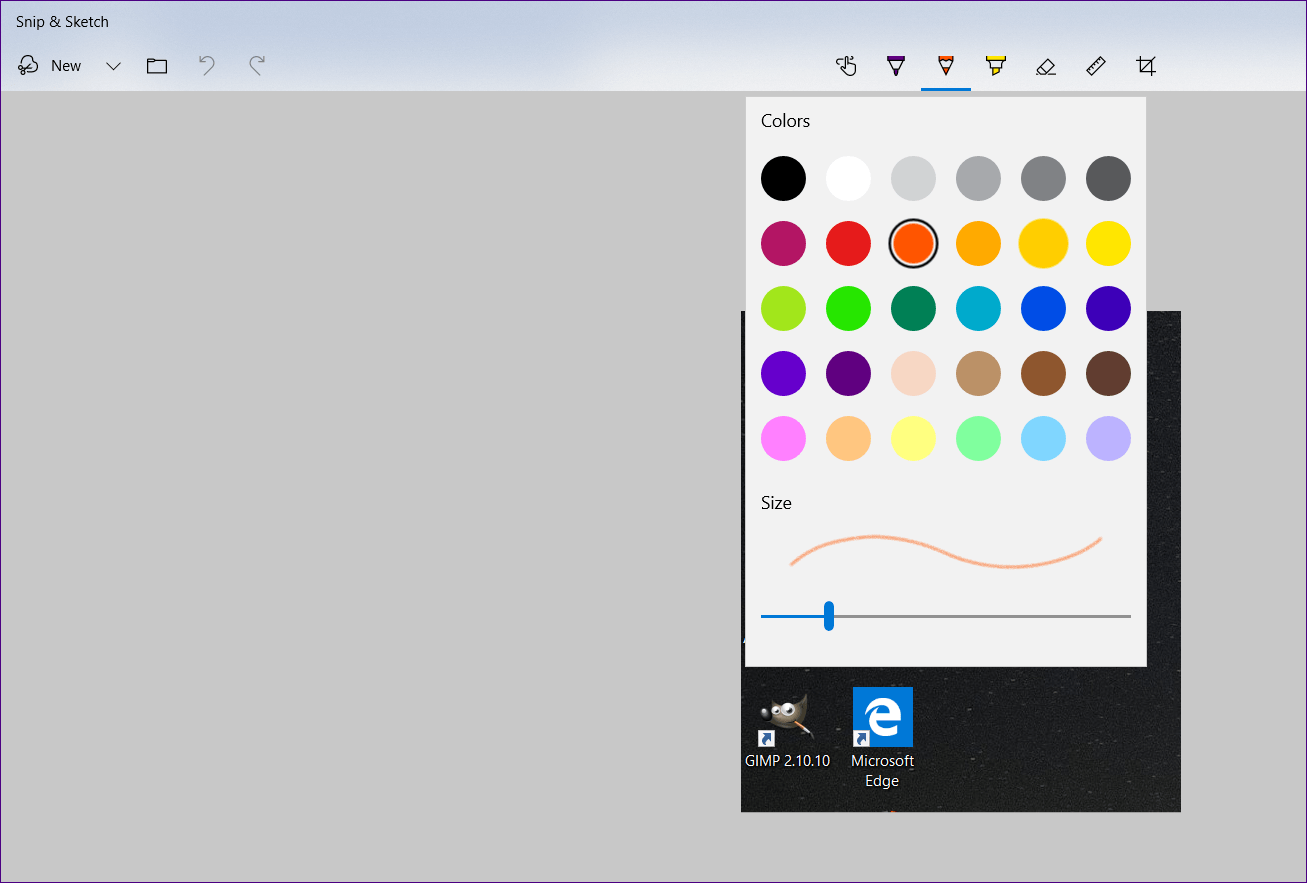Choose the white color swatch
Viewport: 1307px width, 883px height.
[x=848, y=178]
